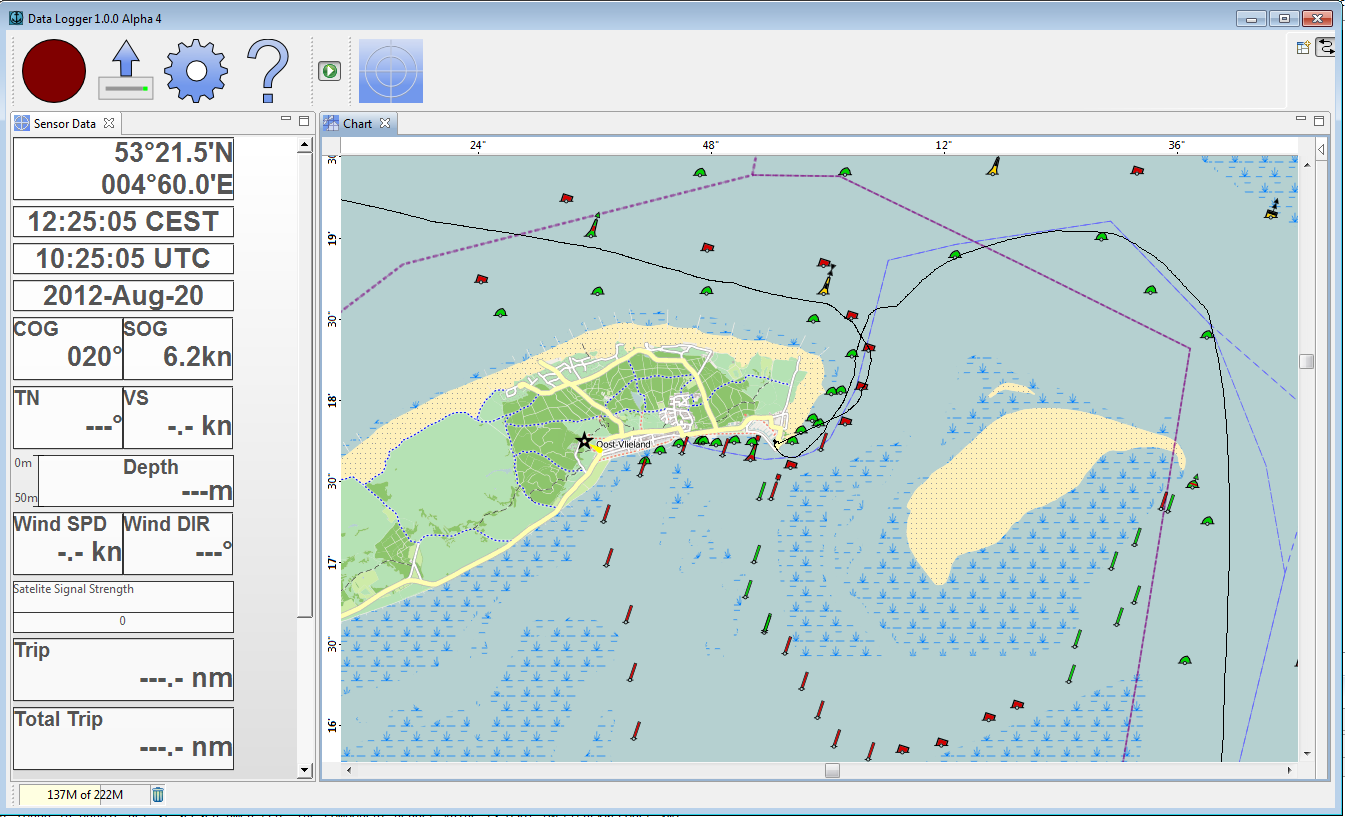The height and width of the screenshot is (817, 1345).
Task: Click the star marker at Oost-Vlieland
Action: pyautogui.click(x=584, y=441)
